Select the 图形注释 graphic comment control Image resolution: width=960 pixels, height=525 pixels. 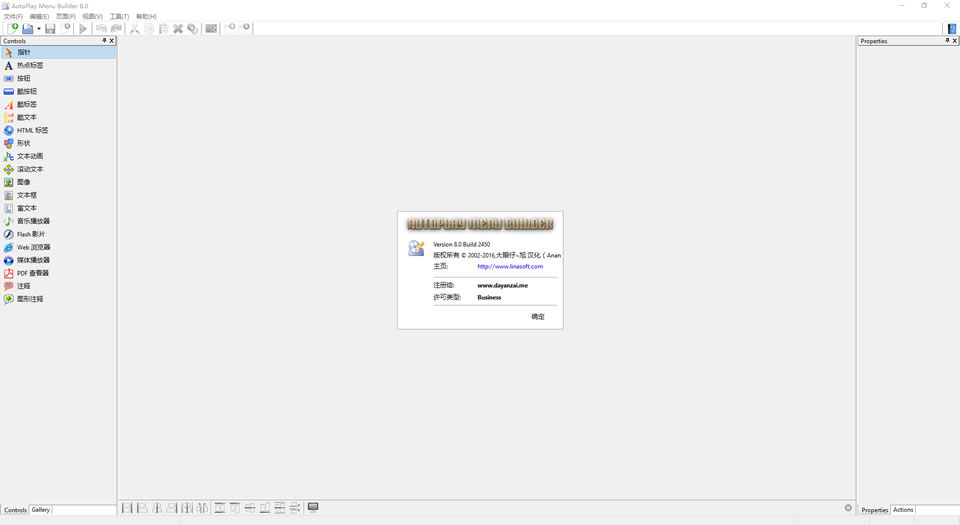pos(58,299)
